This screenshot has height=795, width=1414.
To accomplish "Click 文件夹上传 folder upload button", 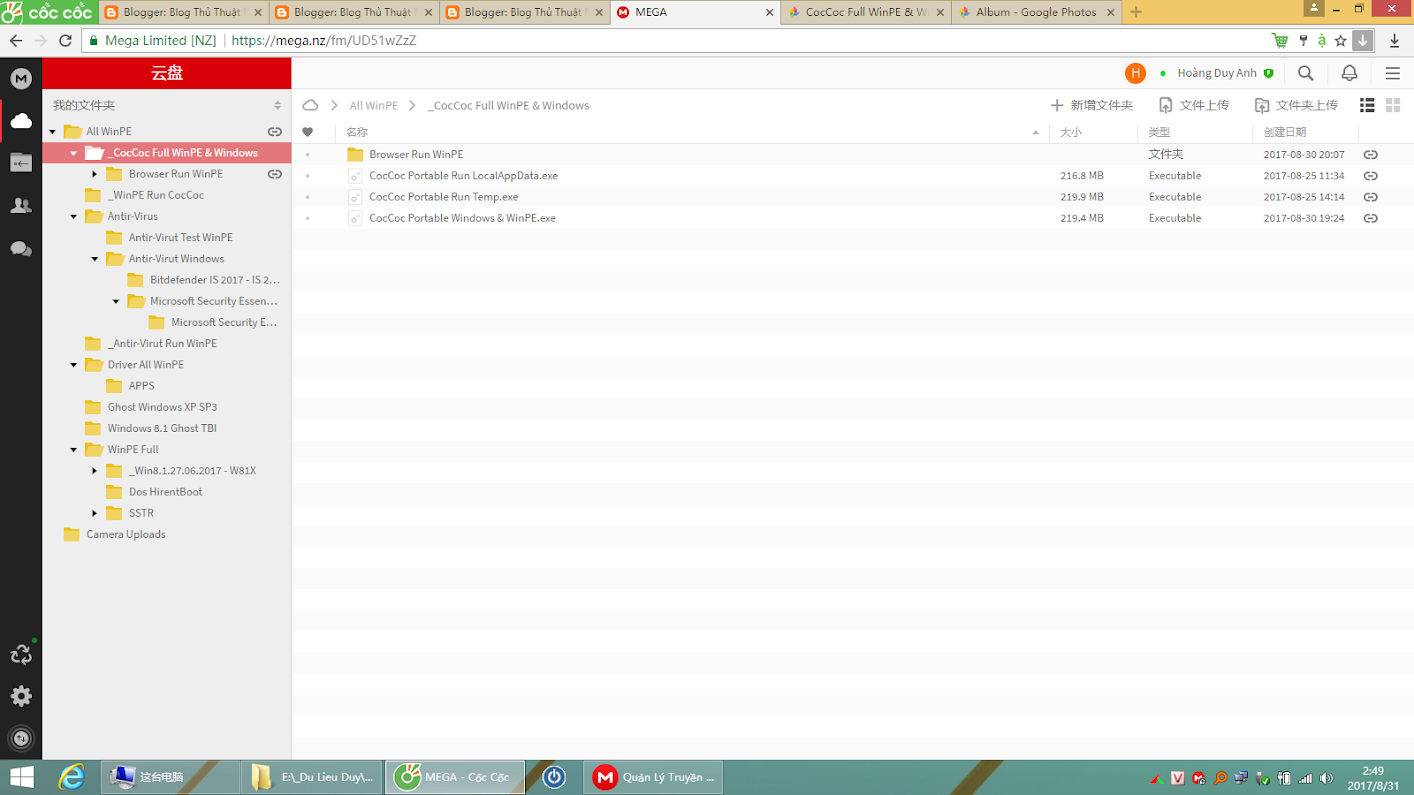I will [x=1296, y=105].
